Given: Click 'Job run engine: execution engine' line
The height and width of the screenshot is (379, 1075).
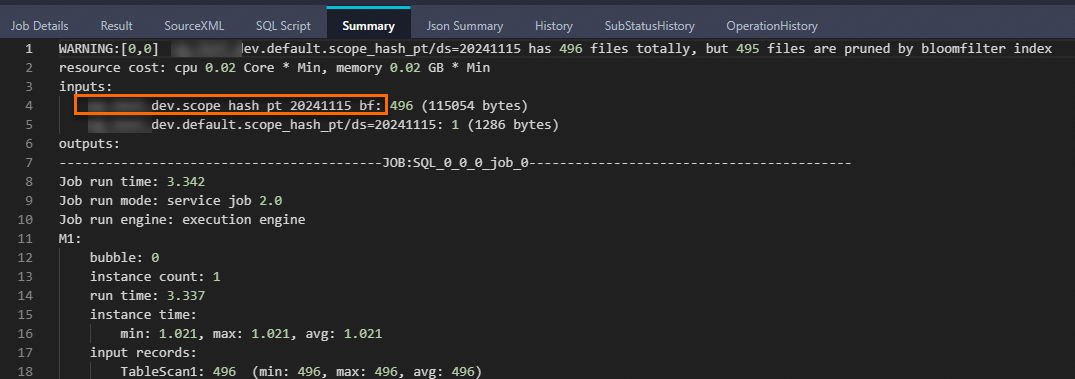Looking at the screenshot, I should point(182,220).
